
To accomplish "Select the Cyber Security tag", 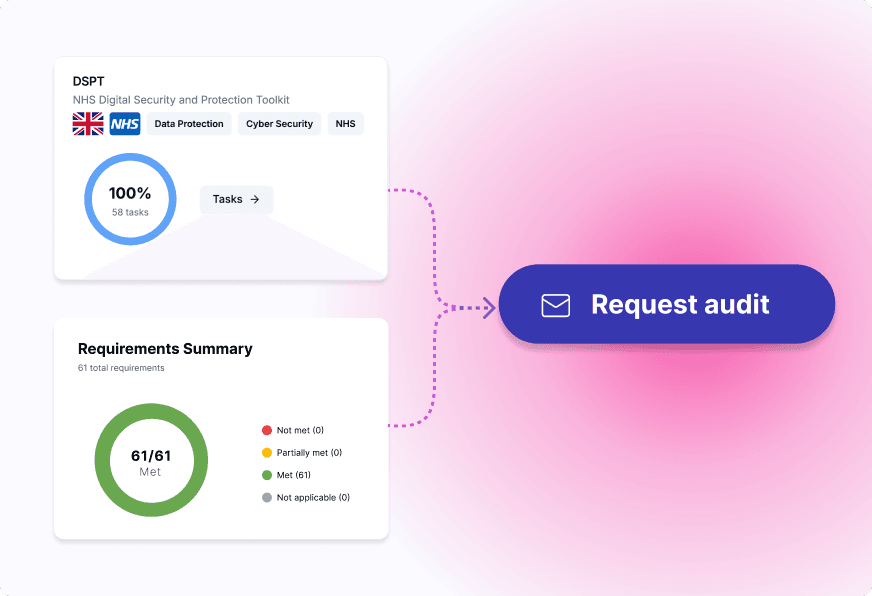I will pyautogui.click(x=279, y=124).
